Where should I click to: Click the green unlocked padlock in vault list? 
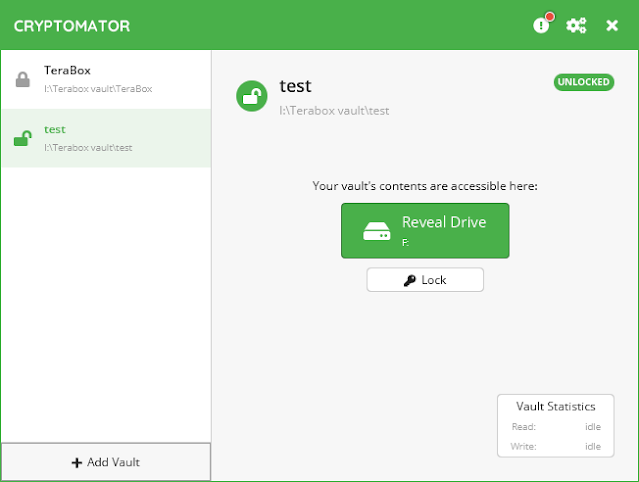[23, 138]
